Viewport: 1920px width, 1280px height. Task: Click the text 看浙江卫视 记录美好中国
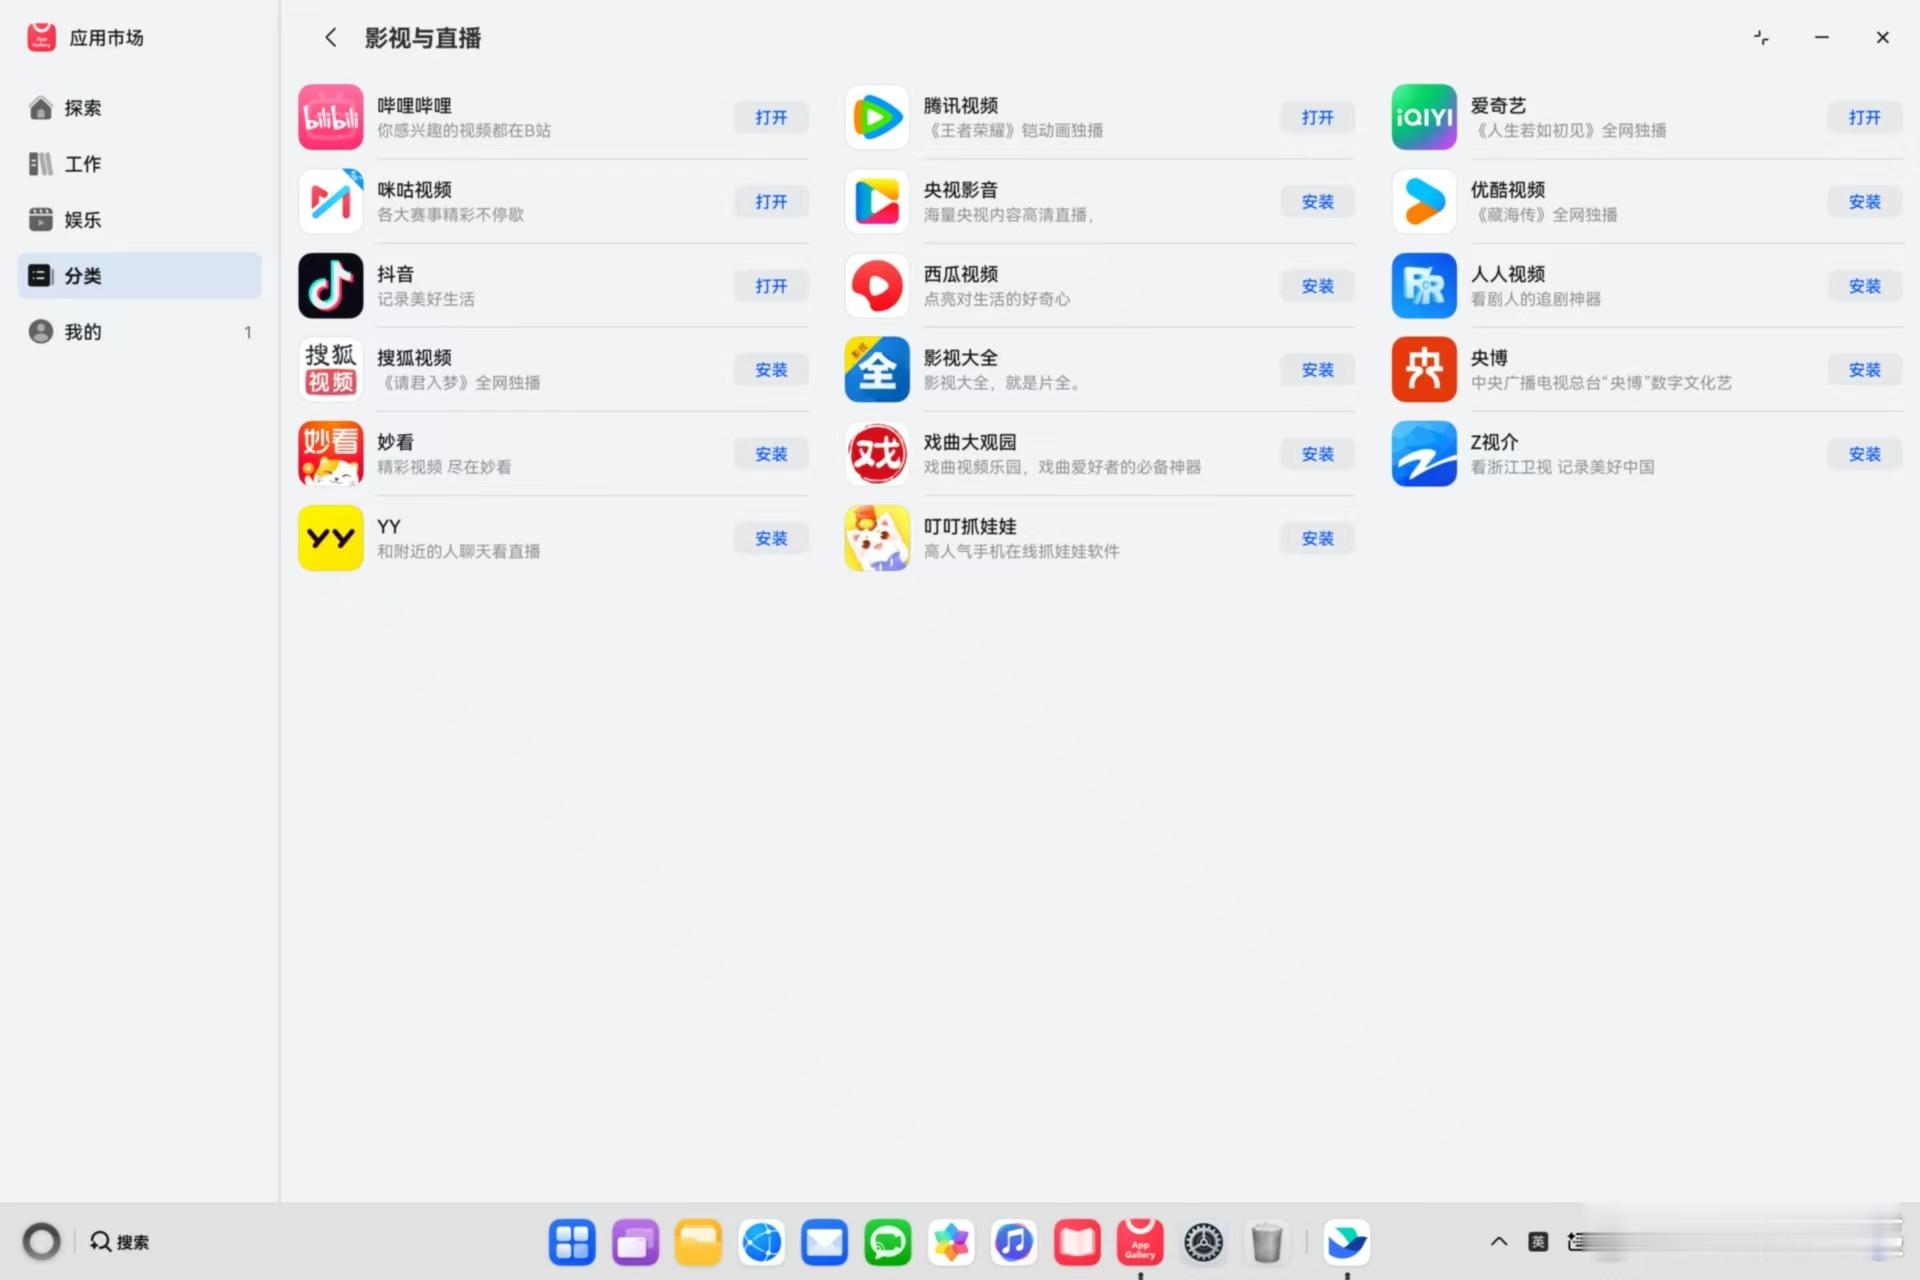tap(1561, 467)
